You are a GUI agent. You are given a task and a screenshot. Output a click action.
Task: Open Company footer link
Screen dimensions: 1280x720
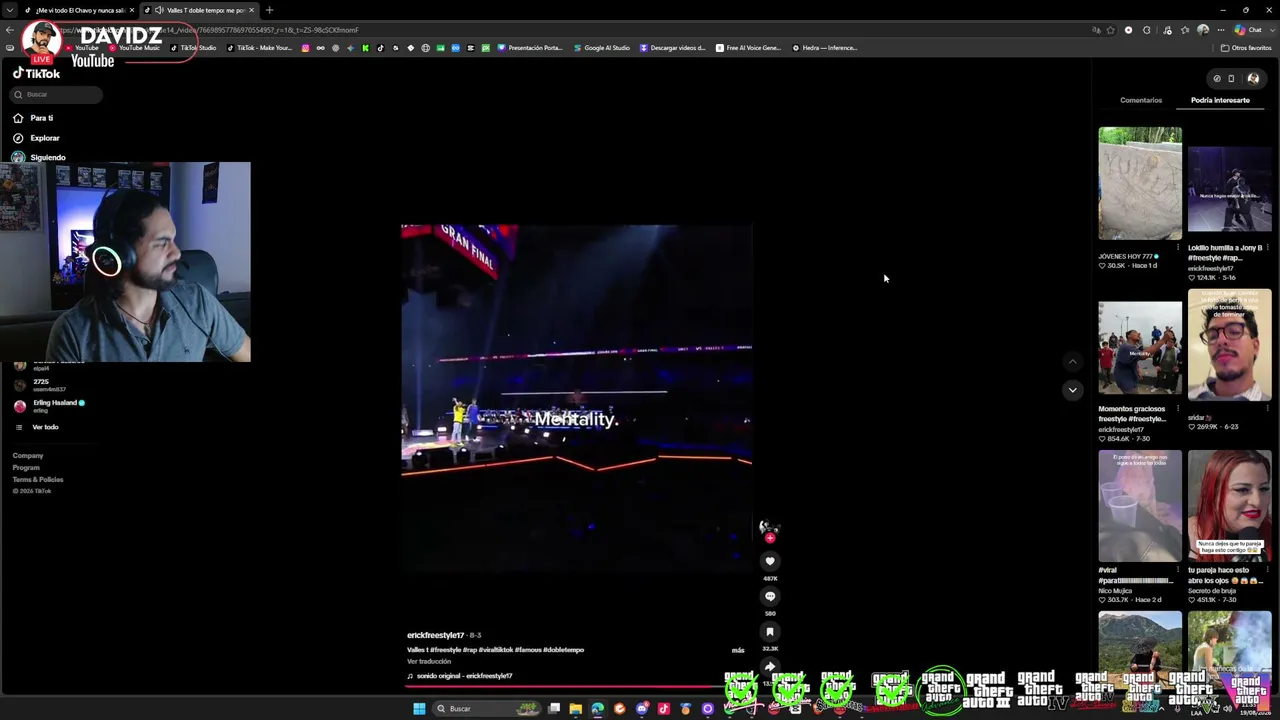(28, 456)
